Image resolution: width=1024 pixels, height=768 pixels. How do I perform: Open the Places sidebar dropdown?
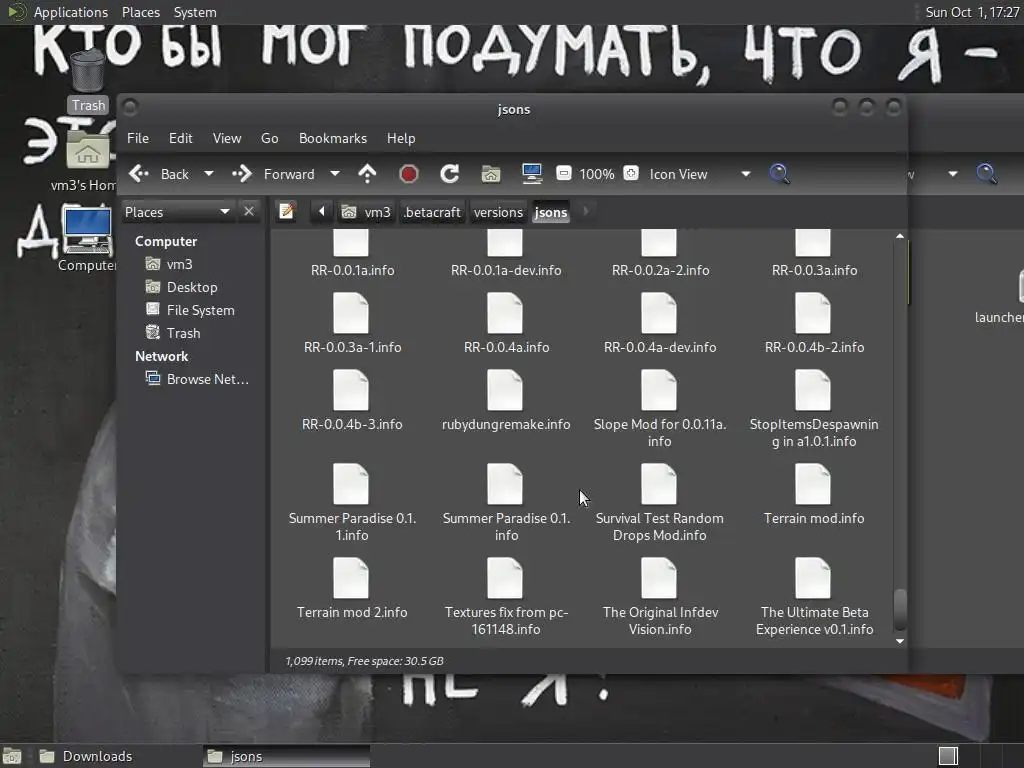point(177,212)
